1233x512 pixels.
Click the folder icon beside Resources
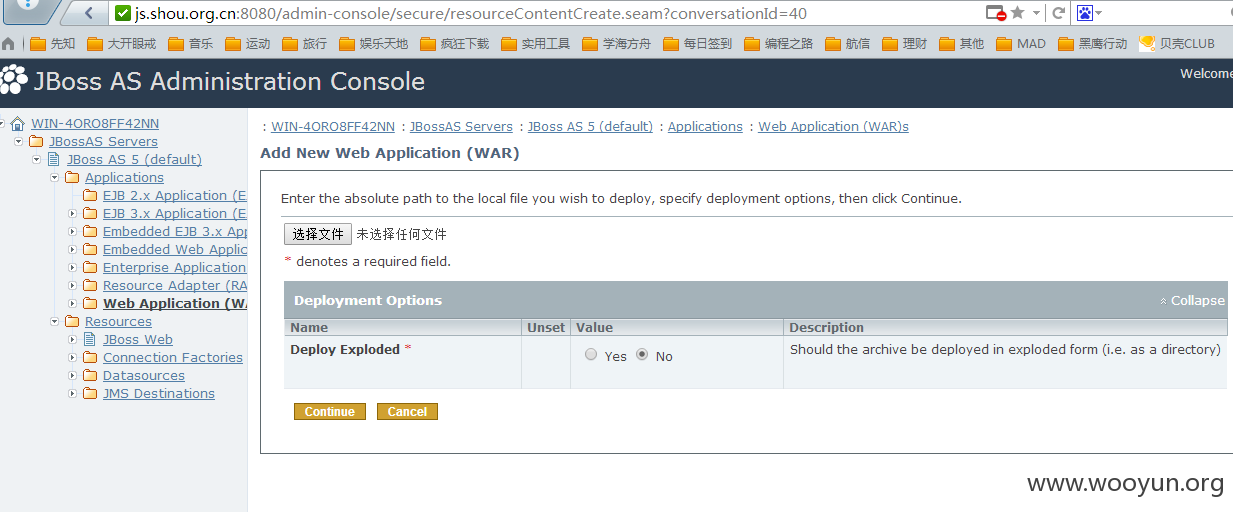point(72,322)
